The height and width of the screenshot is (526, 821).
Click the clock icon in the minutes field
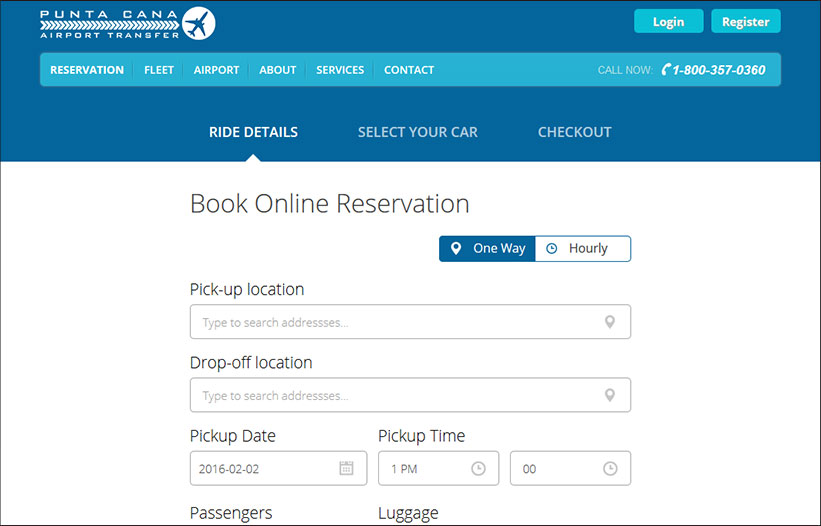[x=610, y=468]
